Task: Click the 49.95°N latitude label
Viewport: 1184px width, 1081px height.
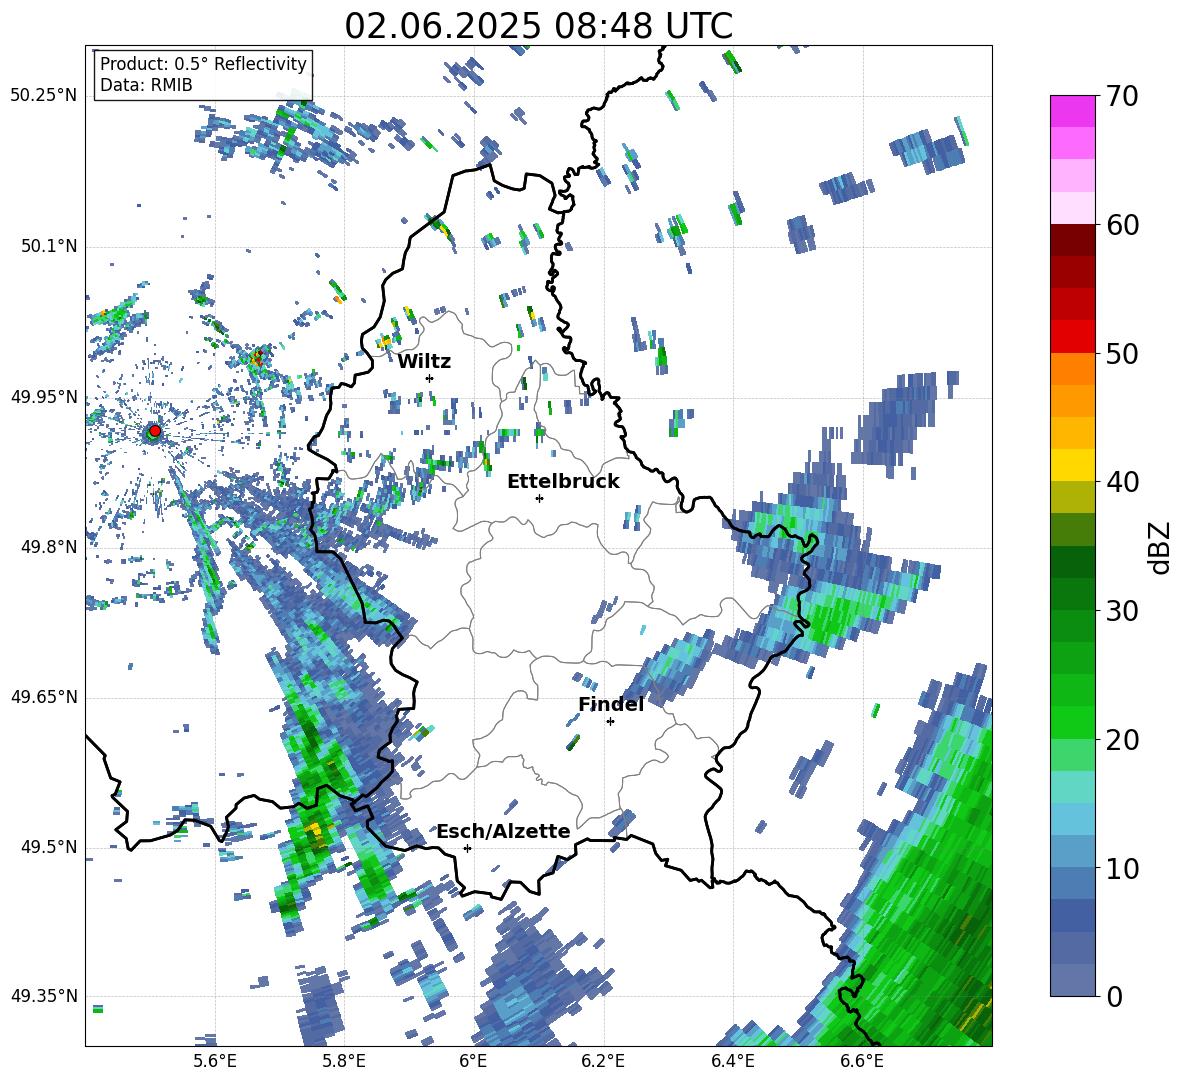Action: (44, 397)
